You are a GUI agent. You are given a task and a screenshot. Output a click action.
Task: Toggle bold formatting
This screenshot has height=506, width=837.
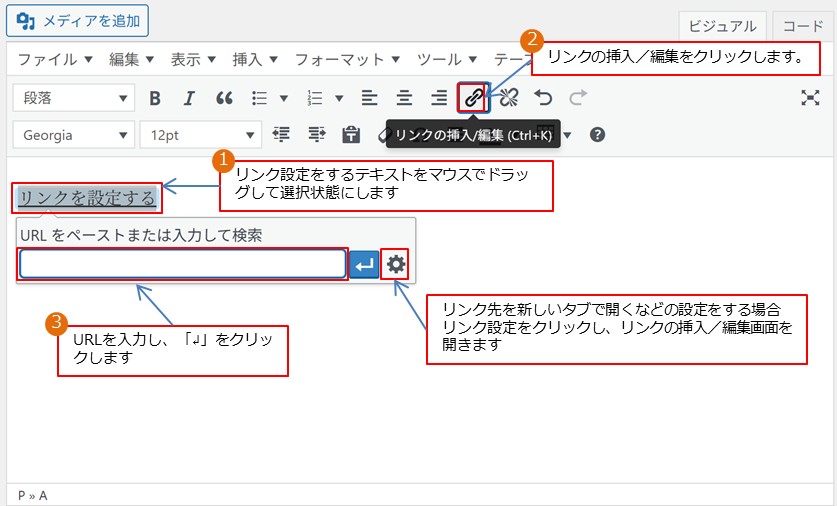tap(155, 98)
